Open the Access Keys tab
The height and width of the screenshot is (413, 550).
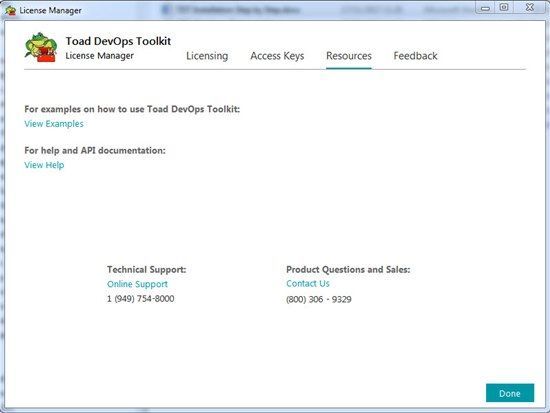[277, 56]
